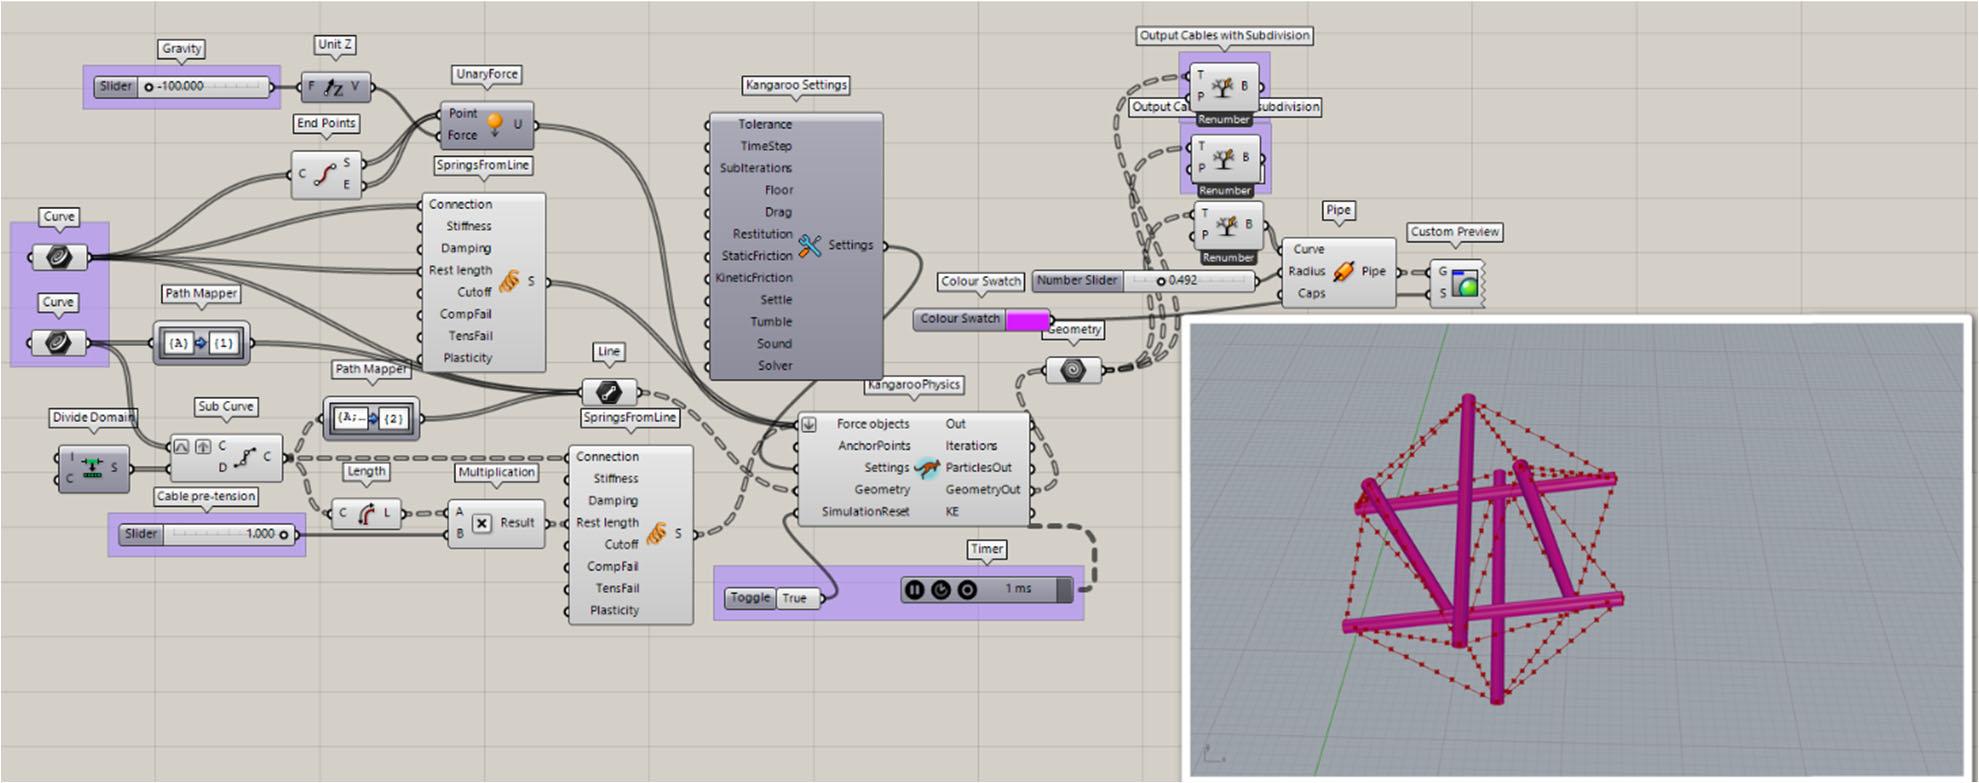Click the lower Curve parameter hexagon icon
The image size is (1979, 783).
(x=59, y=343)
